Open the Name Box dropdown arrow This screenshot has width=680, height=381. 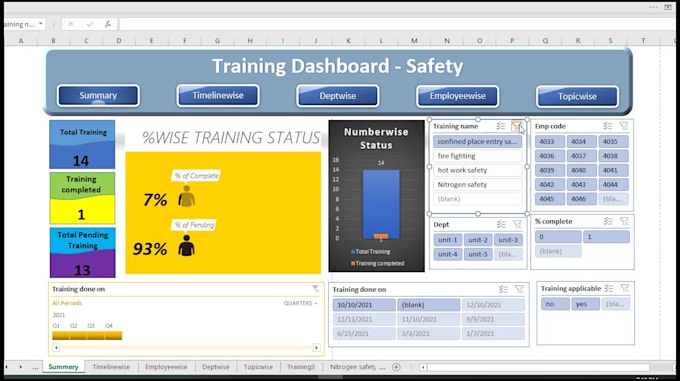pos(41,24)
